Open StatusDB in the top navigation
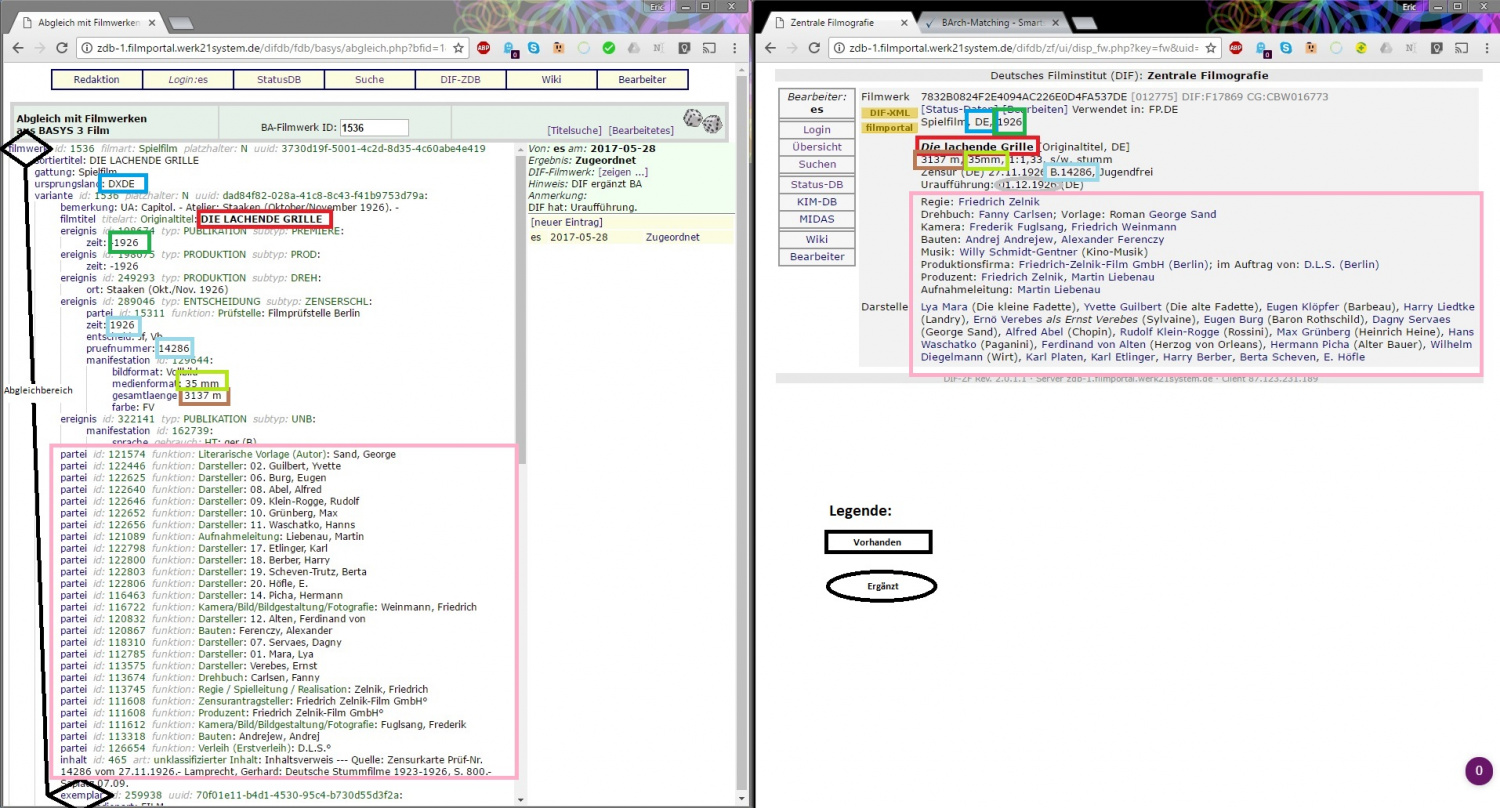Image resolution: width=1500 pixels, height=808 pixels. click(x=278, y=80)
